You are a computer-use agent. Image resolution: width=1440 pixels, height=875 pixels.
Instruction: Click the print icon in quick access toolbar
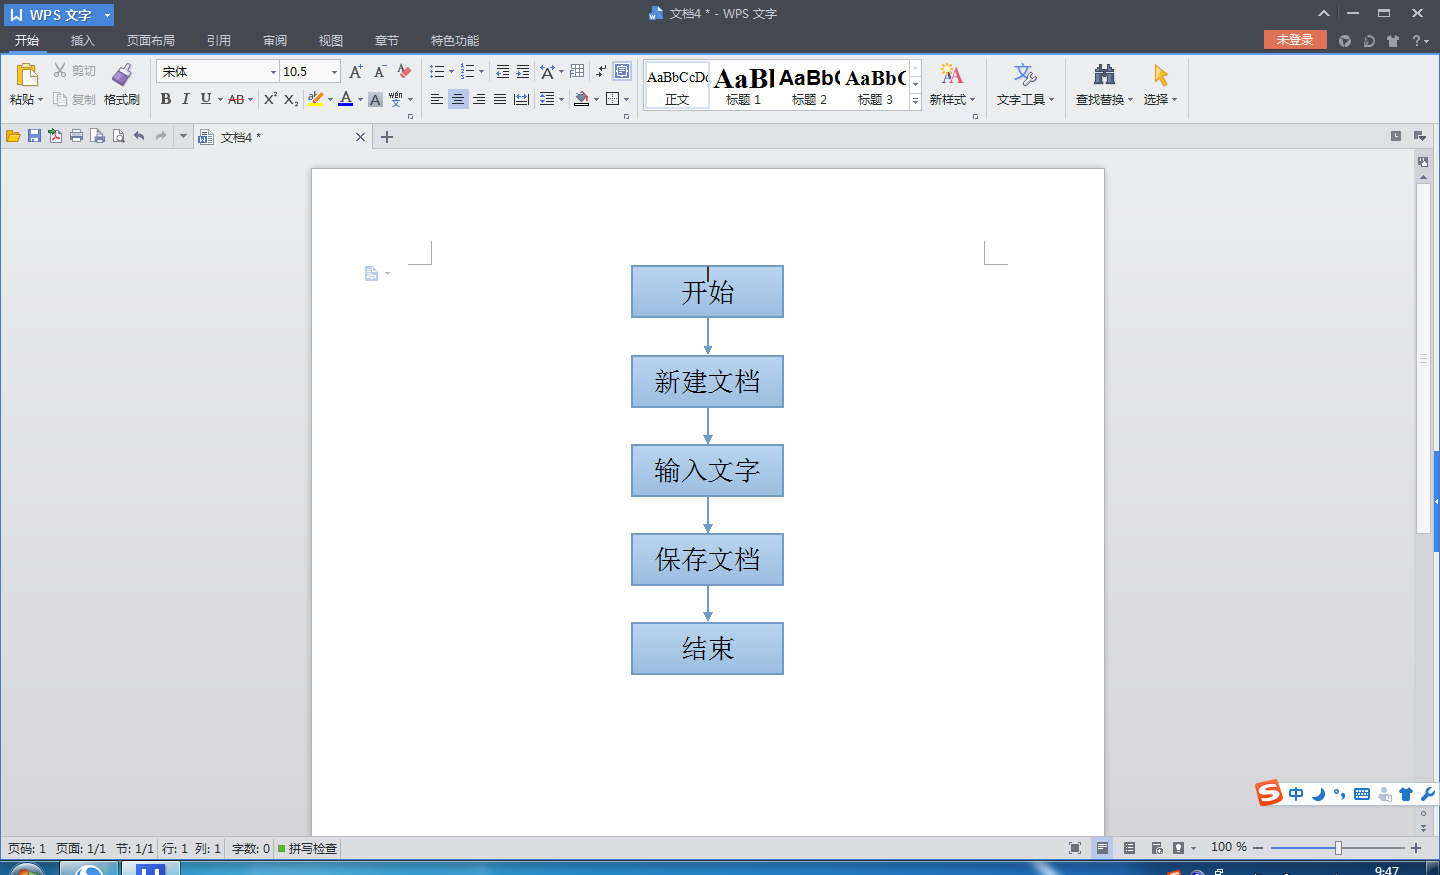pyautogui.click(x=76, y=136)
